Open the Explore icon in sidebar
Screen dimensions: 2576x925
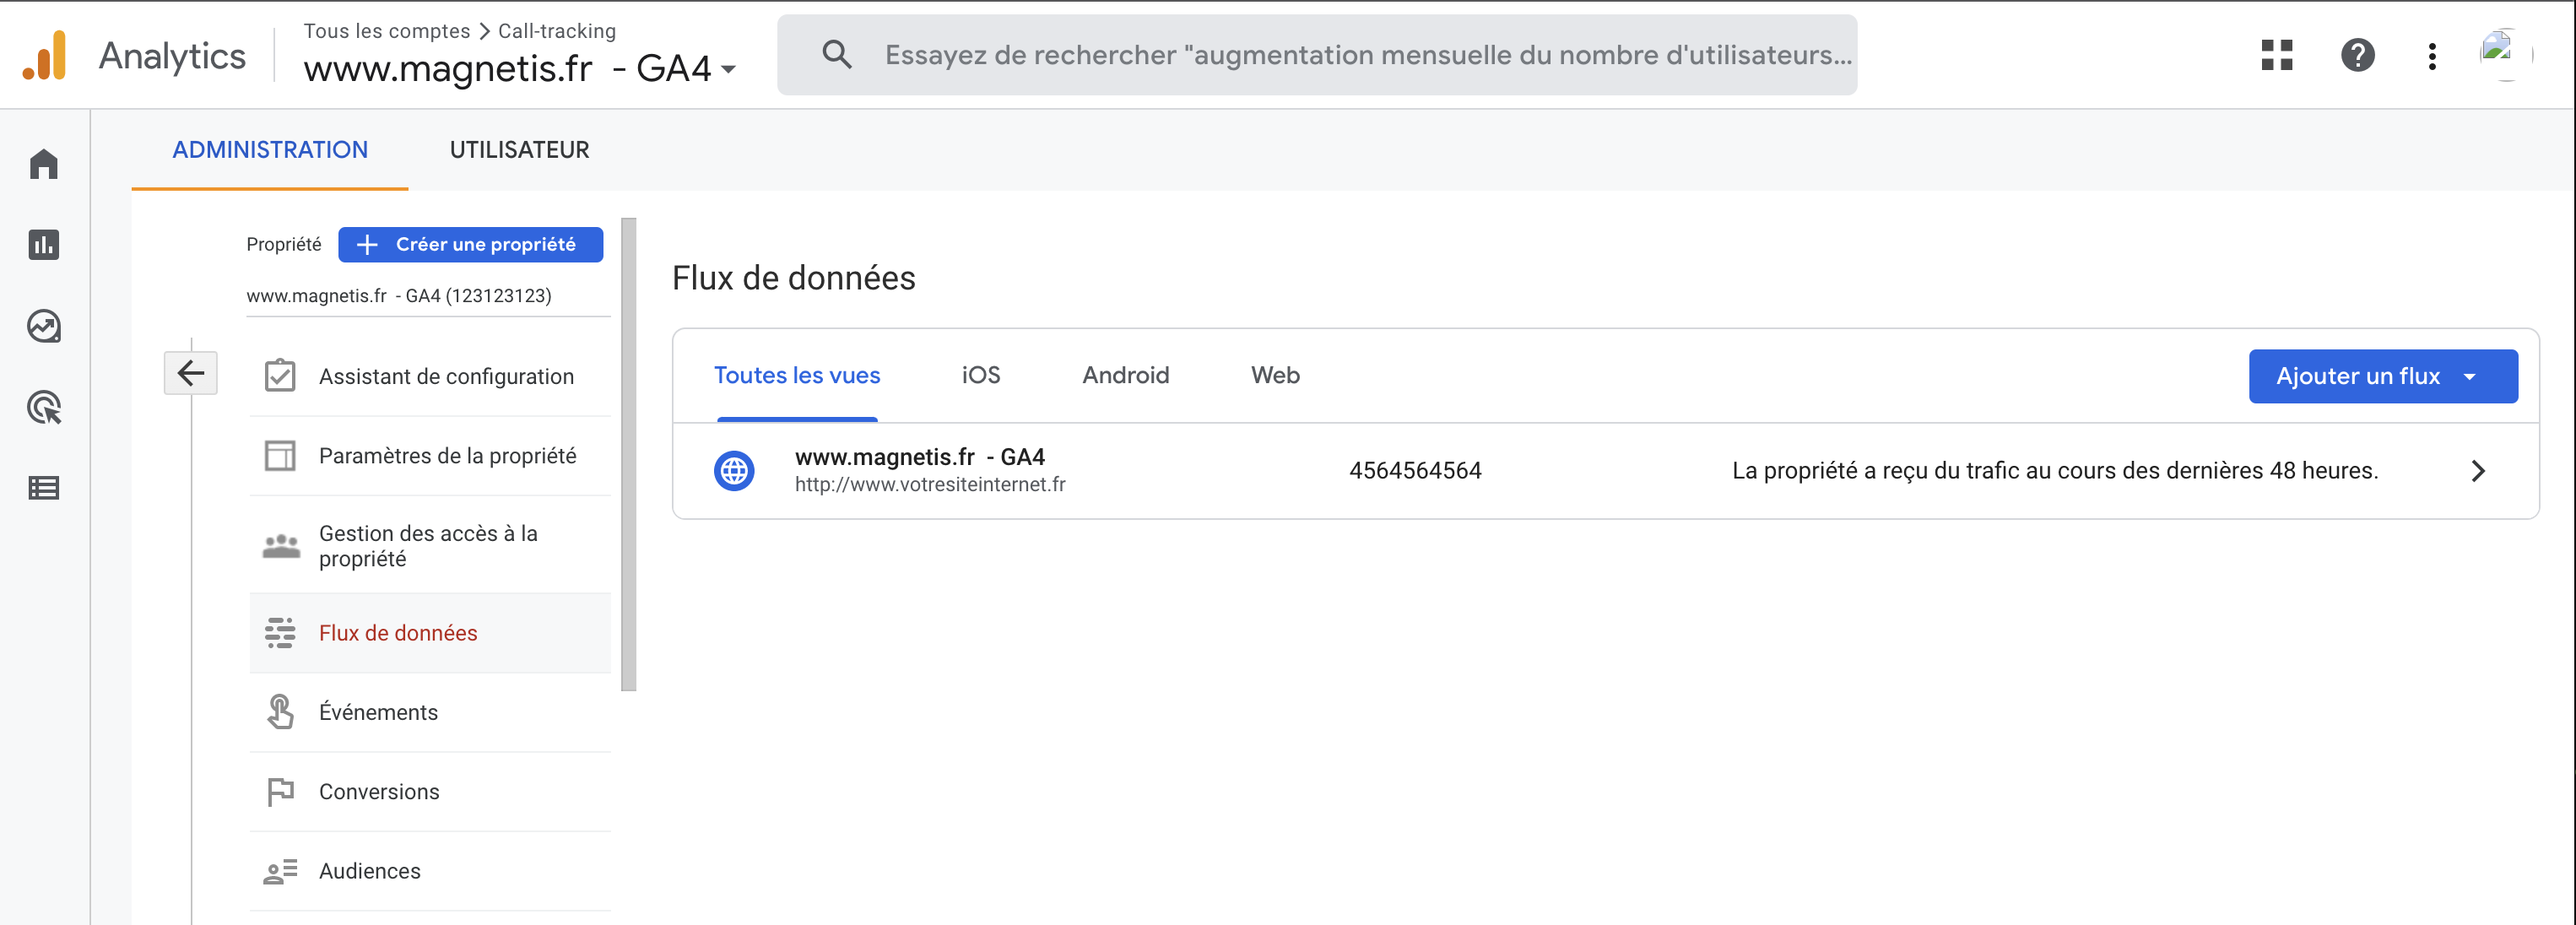tap(44, 326)
